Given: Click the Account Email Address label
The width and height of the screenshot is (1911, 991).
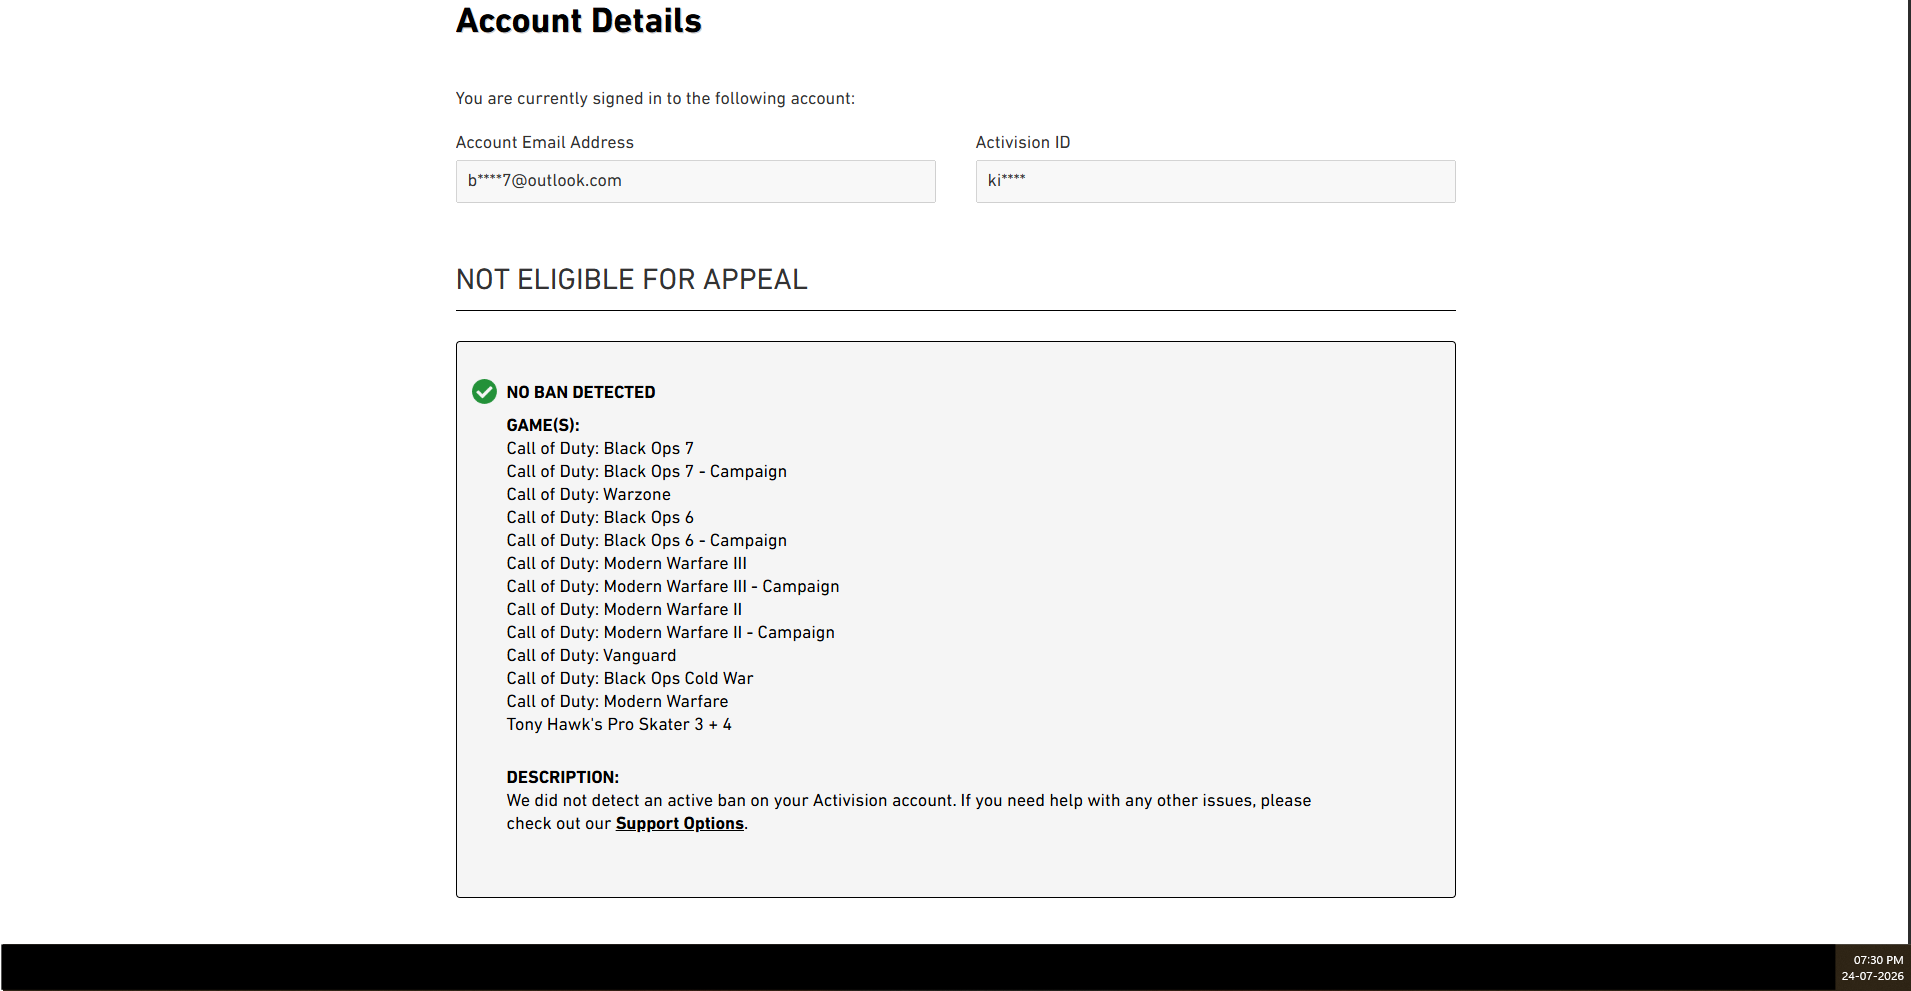Looking at the screenshot, I should point(545,142).
